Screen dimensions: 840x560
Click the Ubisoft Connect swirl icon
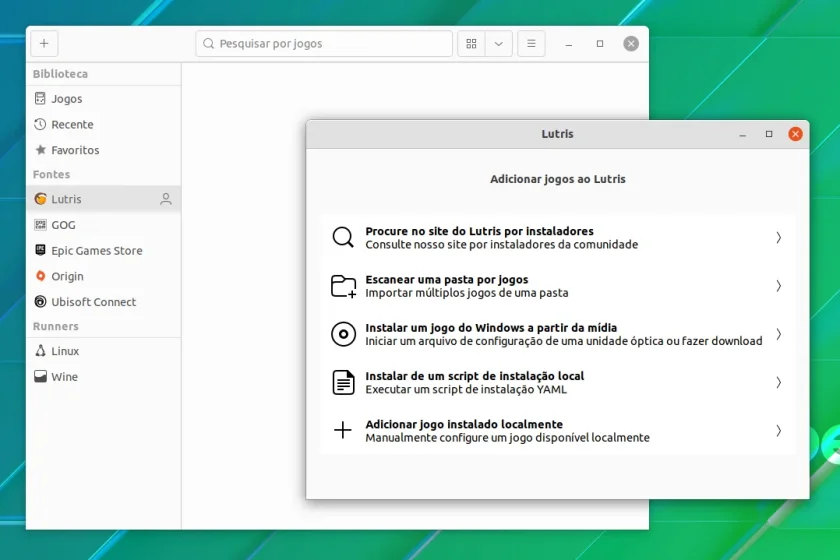click(x=40, y=301)
